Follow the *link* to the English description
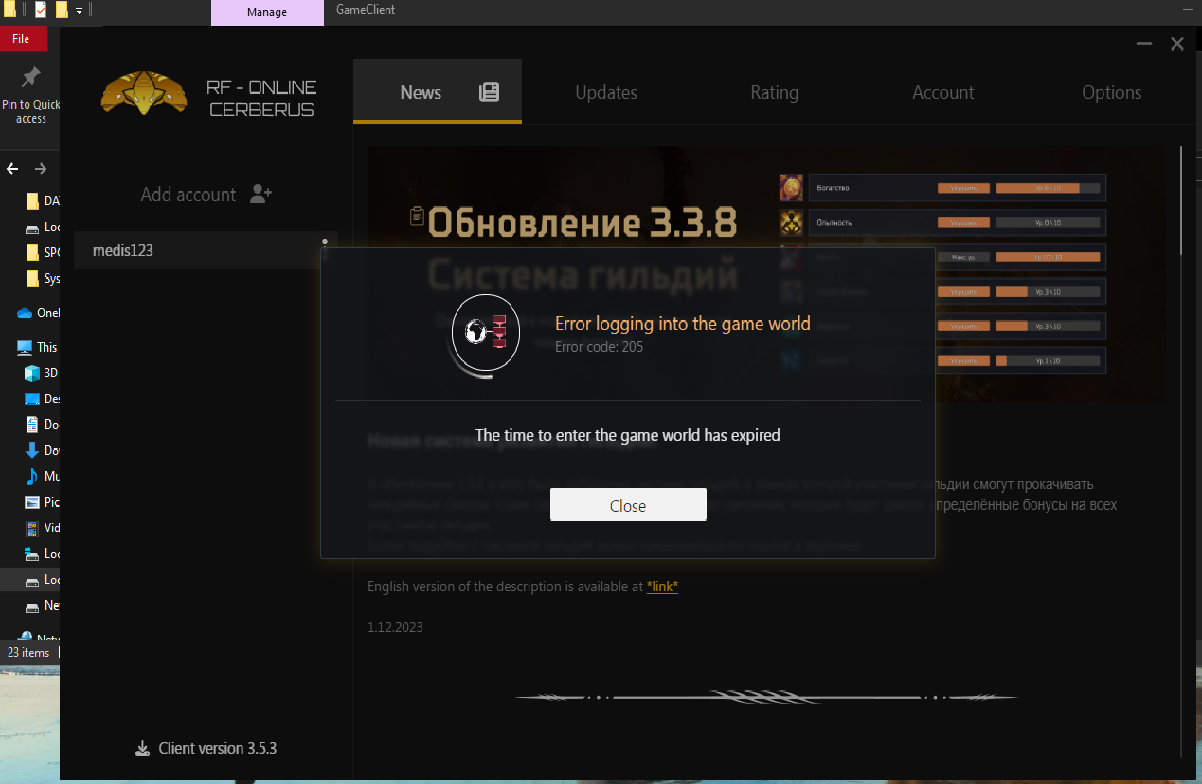Image resolution: width=1202 pixels, height=784 pixels. [x=662, y=587]
